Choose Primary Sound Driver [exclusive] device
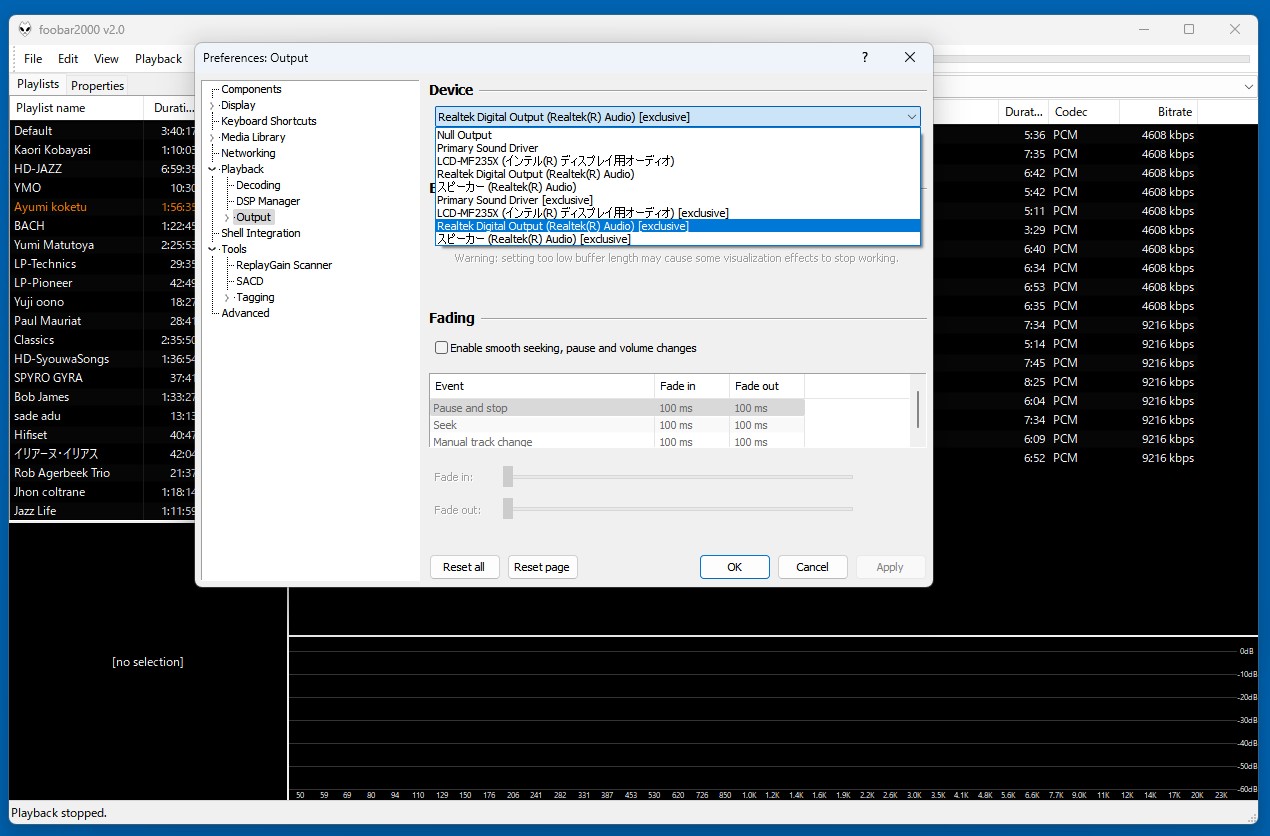Screen dimensions: 1270x836 point(678,200)
